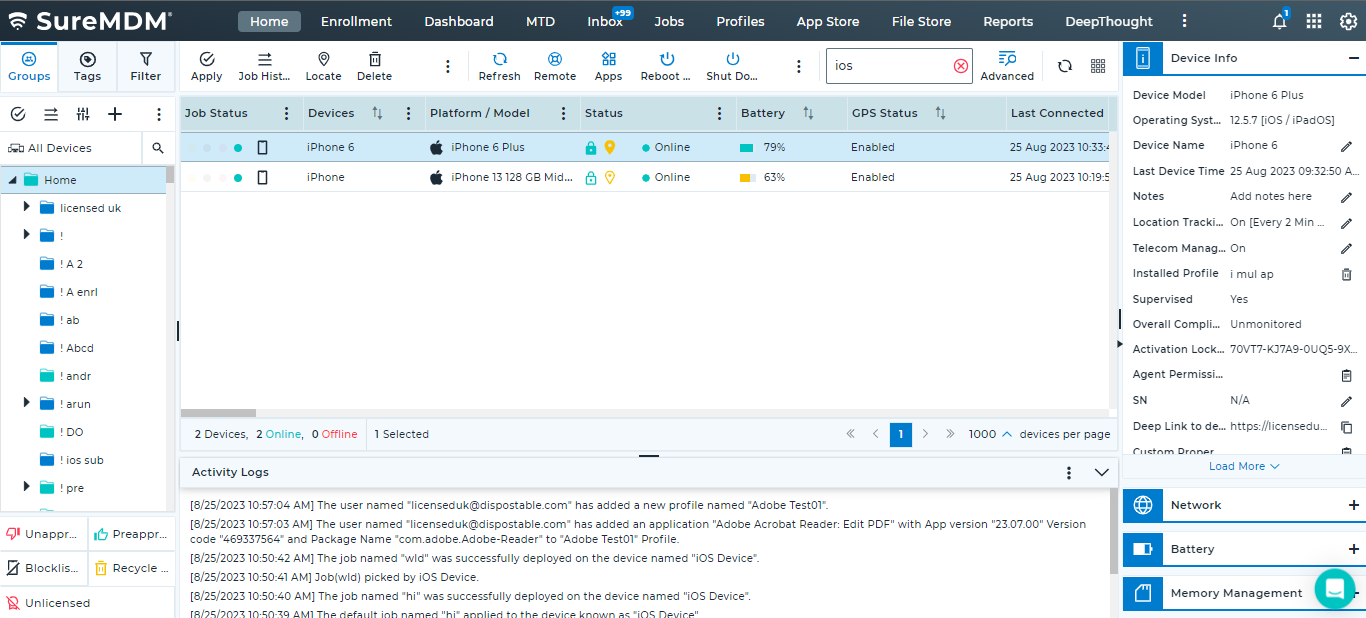This screenshot has height=618, width=1366.
Task: Open the Reports page
Action: pos(1008,21)
